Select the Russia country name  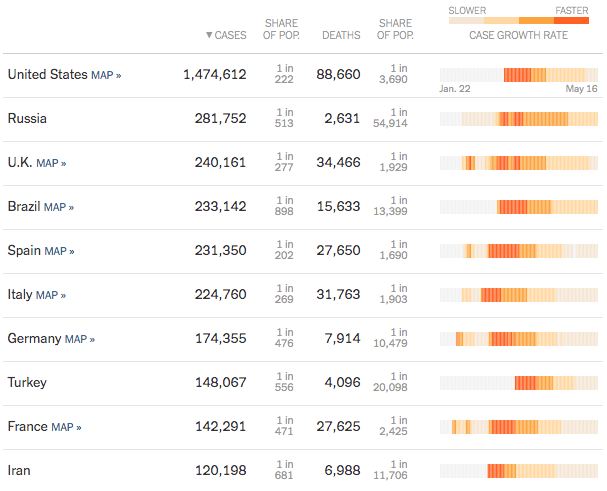click(x=27, y=118)
